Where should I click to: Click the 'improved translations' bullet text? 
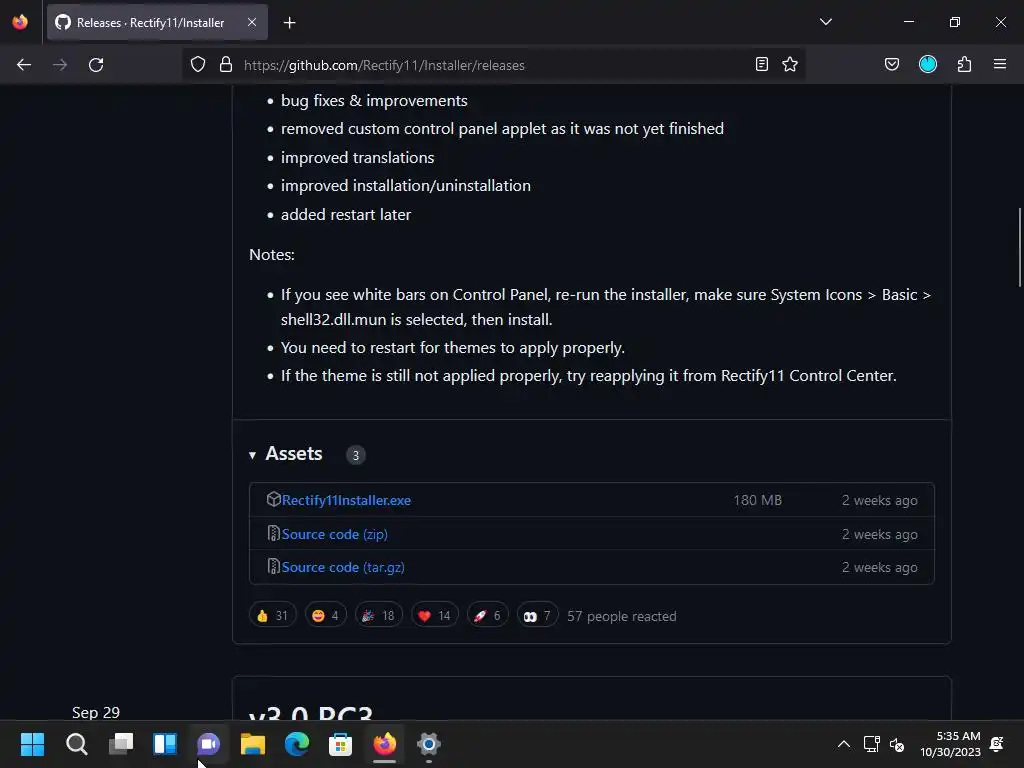point(357,157)
